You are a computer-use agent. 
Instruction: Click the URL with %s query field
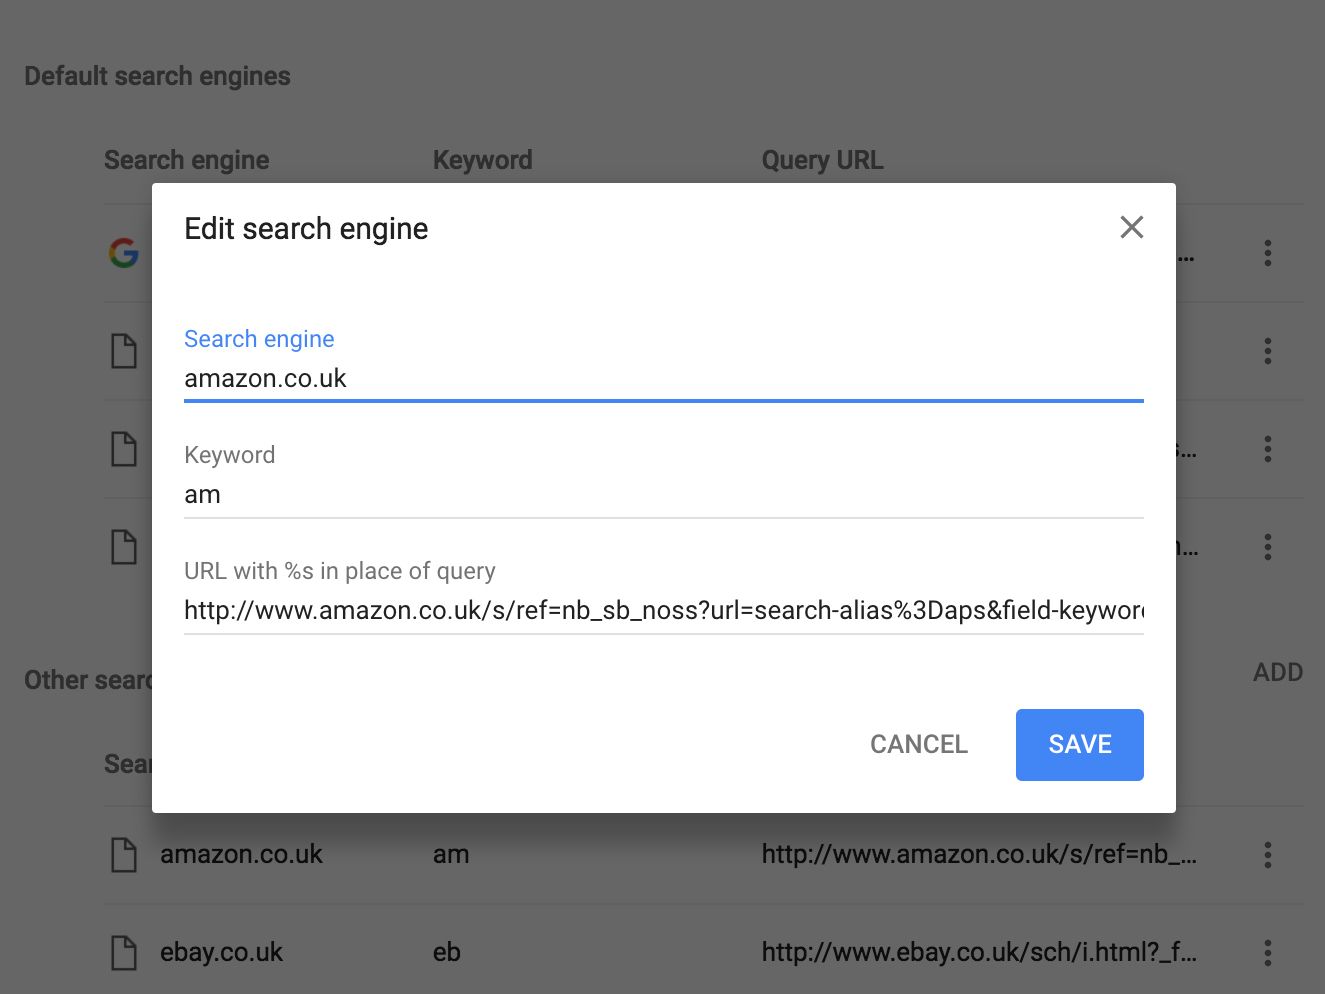click(x=663, y=611)
